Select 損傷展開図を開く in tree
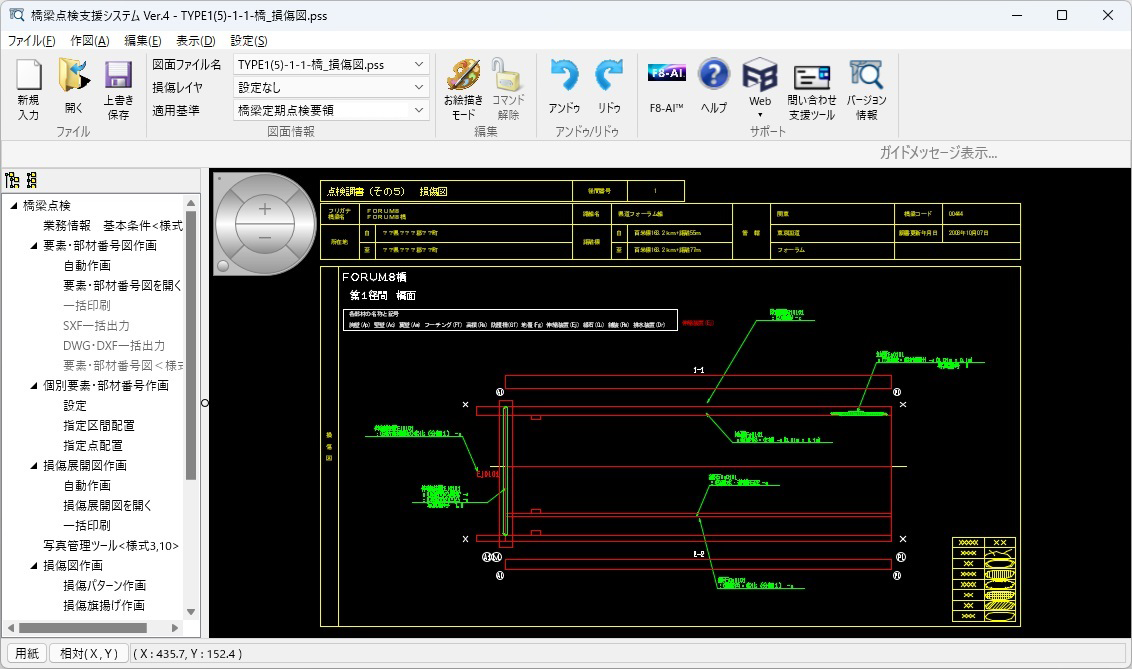The height and width of the screenshot is (669, 1132). tap(107, 505)
